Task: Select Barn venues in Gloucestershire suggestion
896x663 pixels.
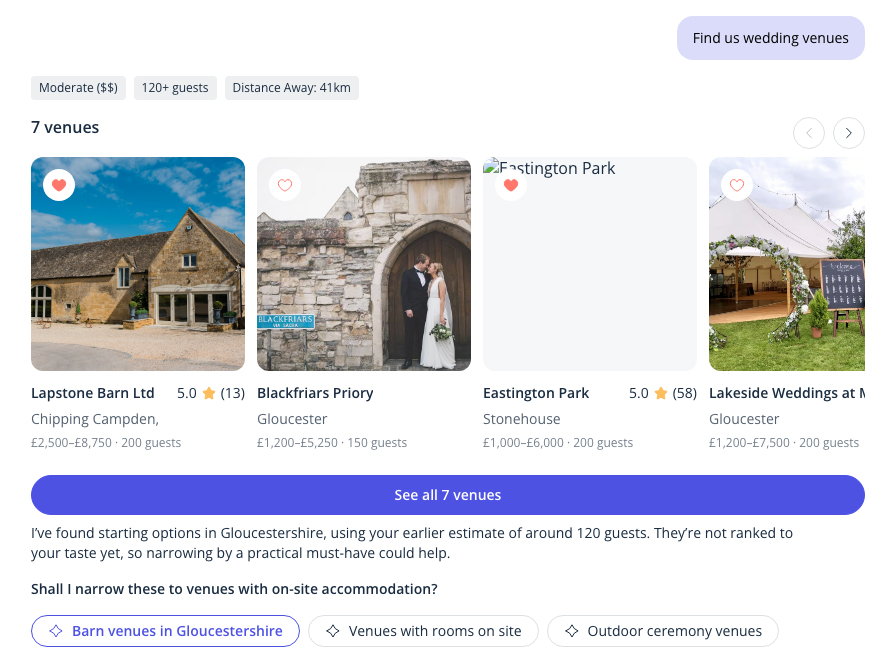Action: [165, 631]
